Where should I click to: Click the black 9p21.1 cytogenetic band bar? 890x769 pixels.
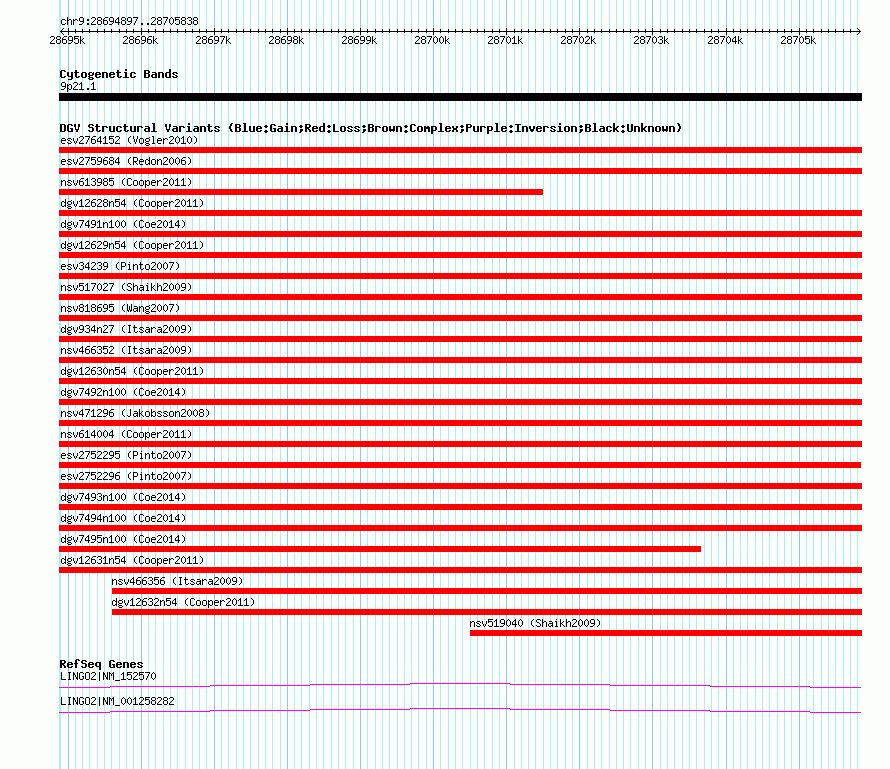(x=460, y=97)
